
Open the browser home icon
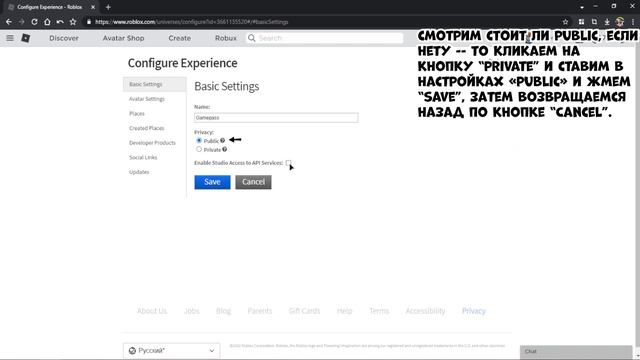47,22
